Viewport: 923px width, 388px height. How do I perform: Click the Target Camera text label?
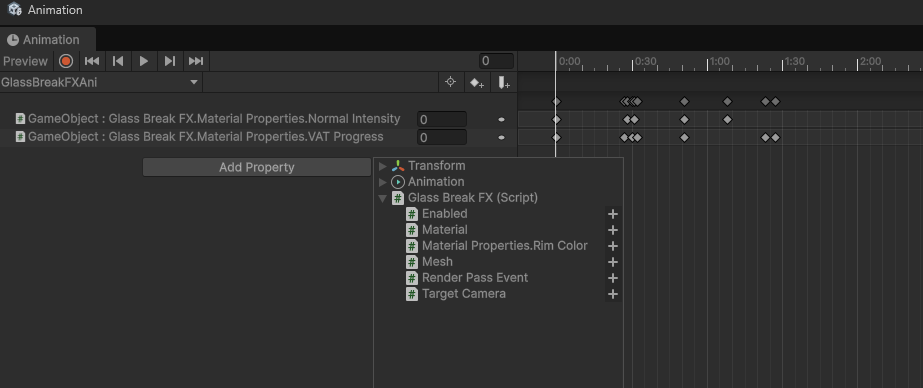(x=464, y=293)
